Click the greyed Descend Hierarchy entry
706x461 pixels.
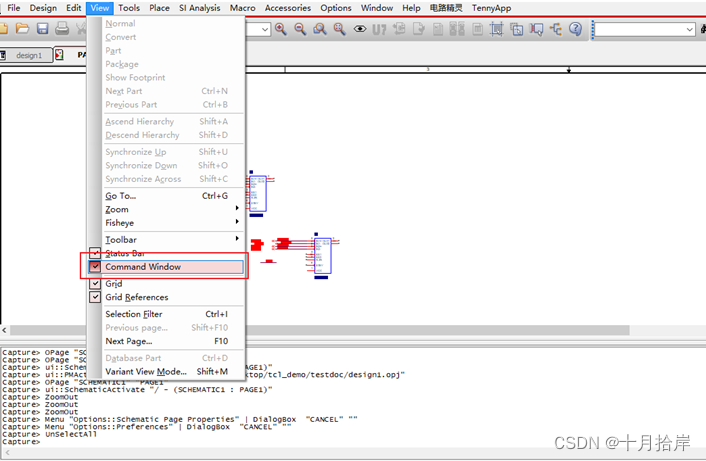[x=173, y=135]
